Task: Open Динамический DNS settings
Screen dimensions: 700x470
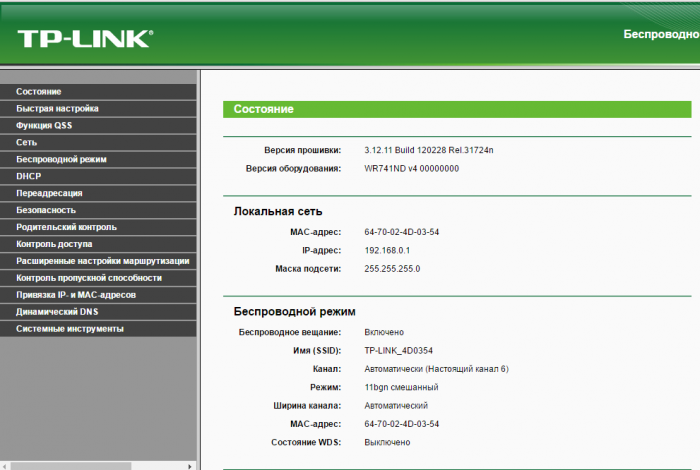Action: click(x=56, y=312)
